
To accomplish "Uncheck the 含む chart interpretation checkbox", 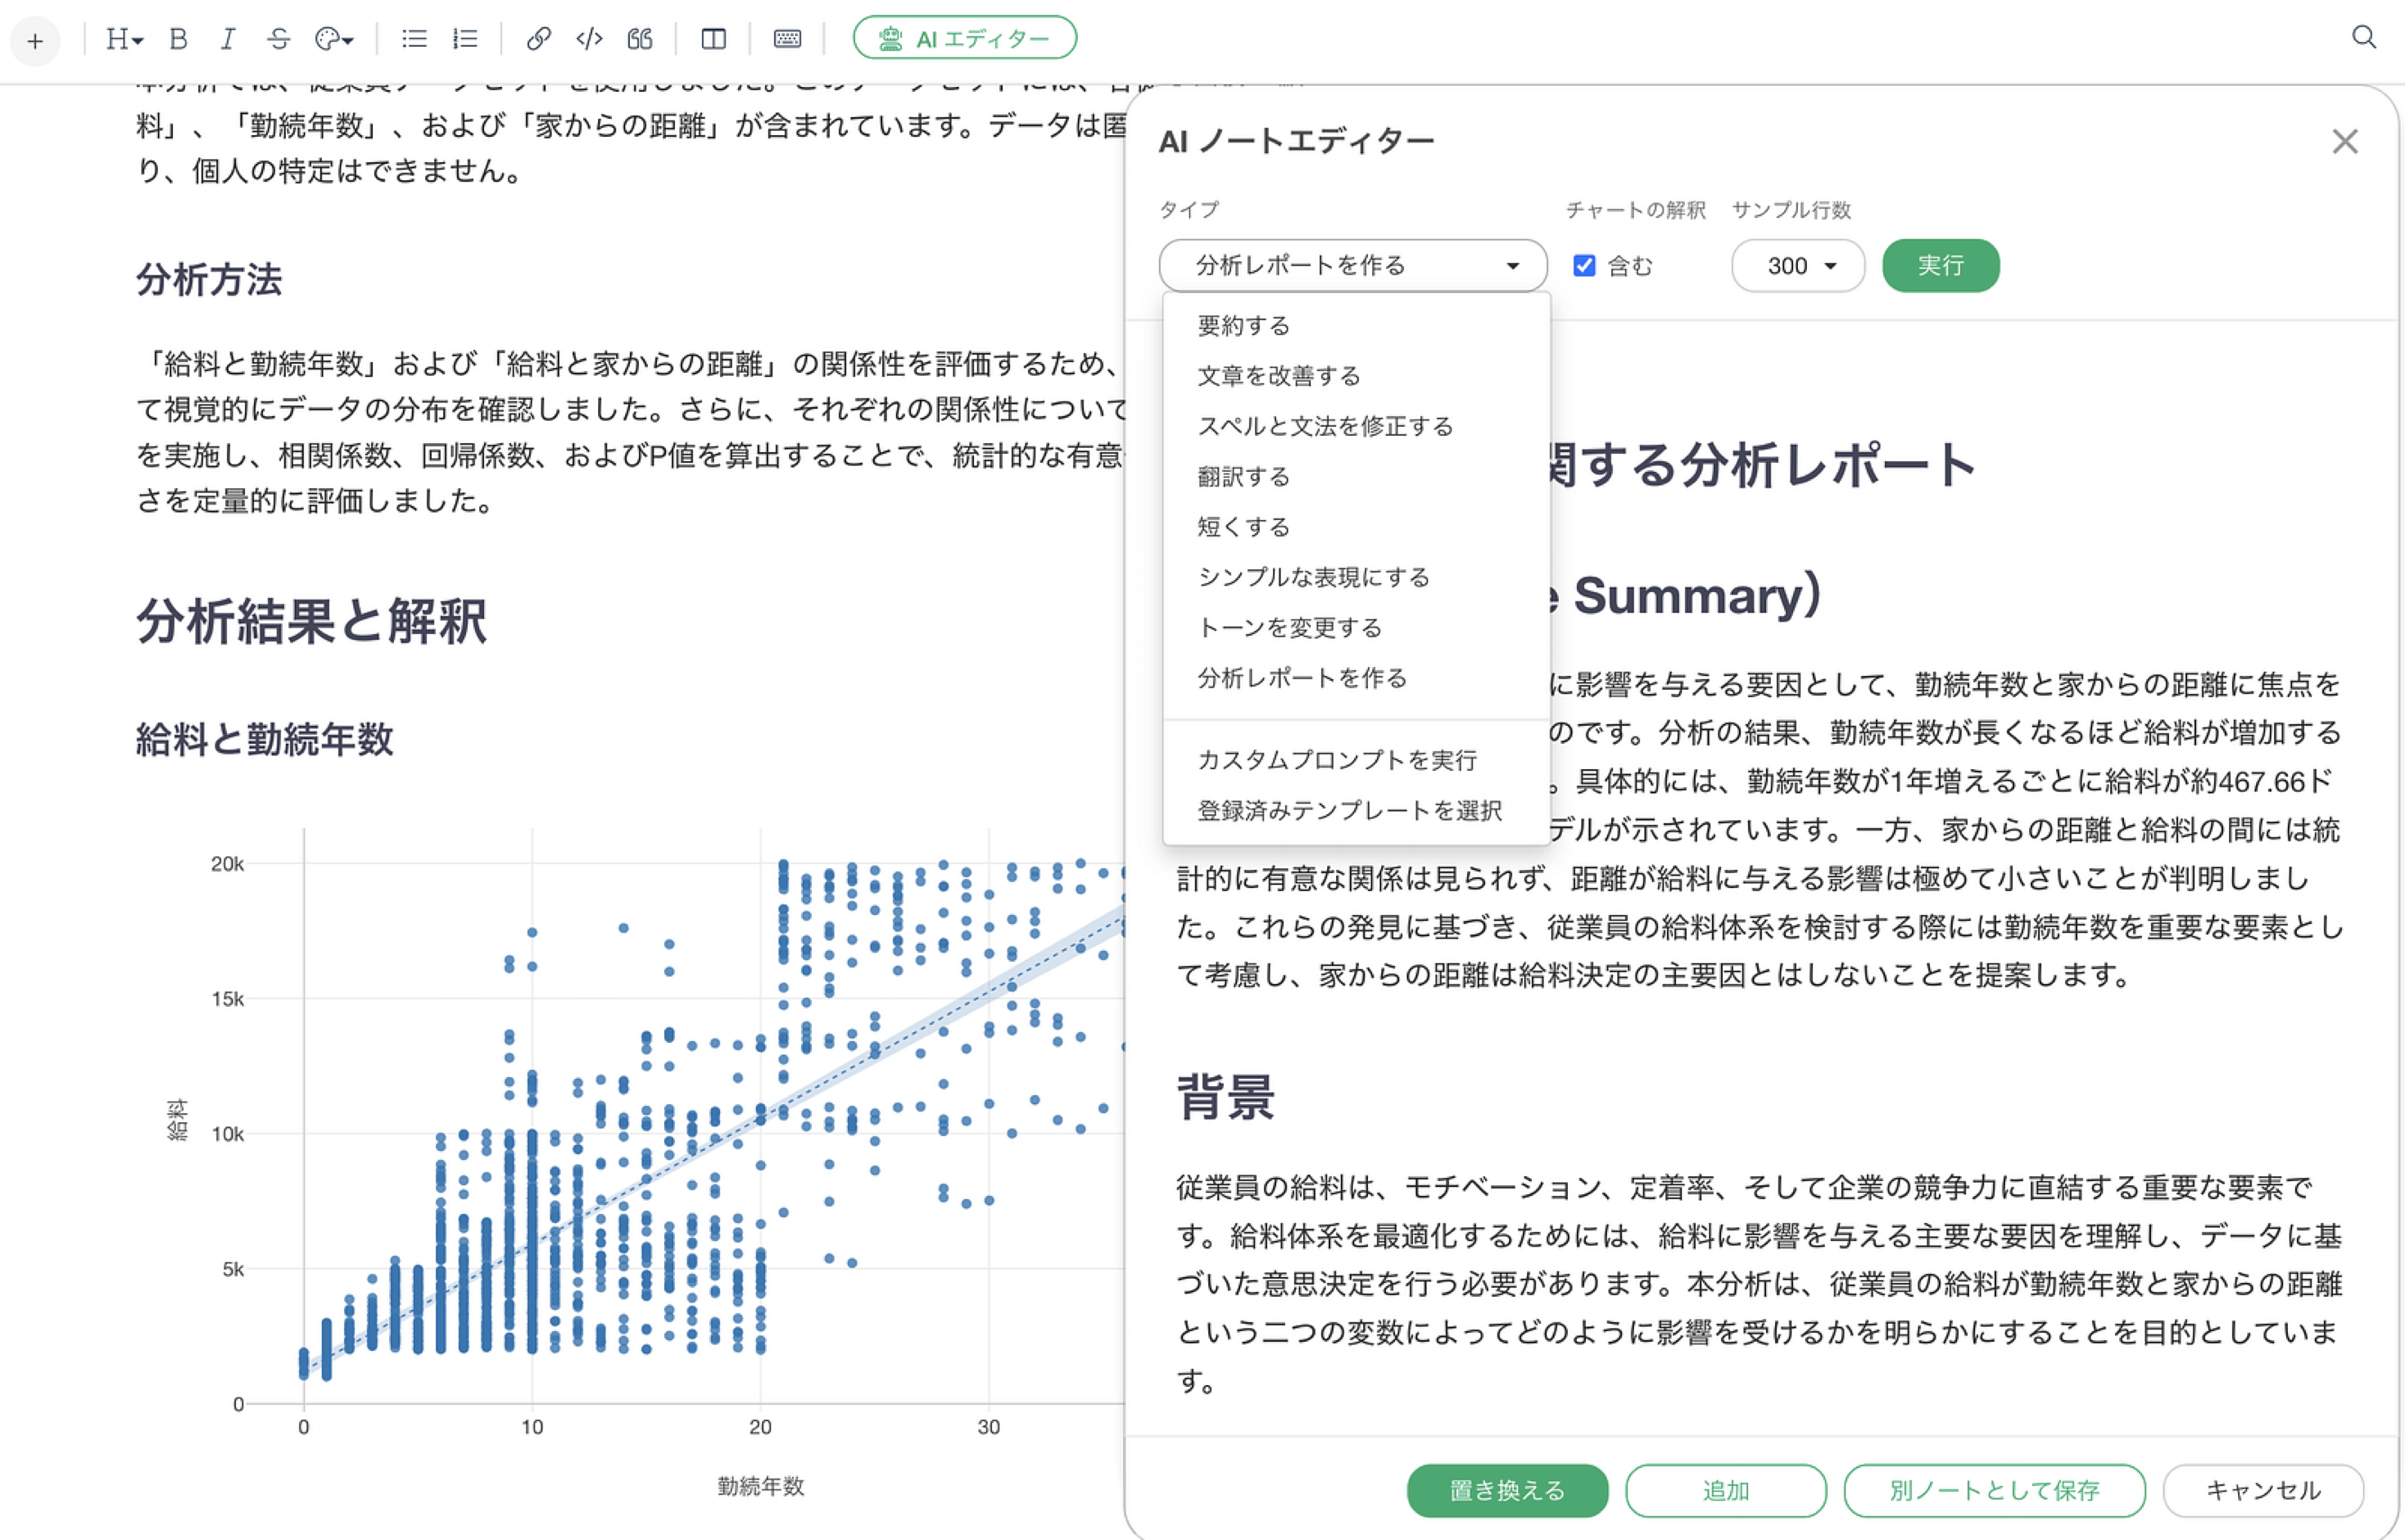I will coord(1583,265).
